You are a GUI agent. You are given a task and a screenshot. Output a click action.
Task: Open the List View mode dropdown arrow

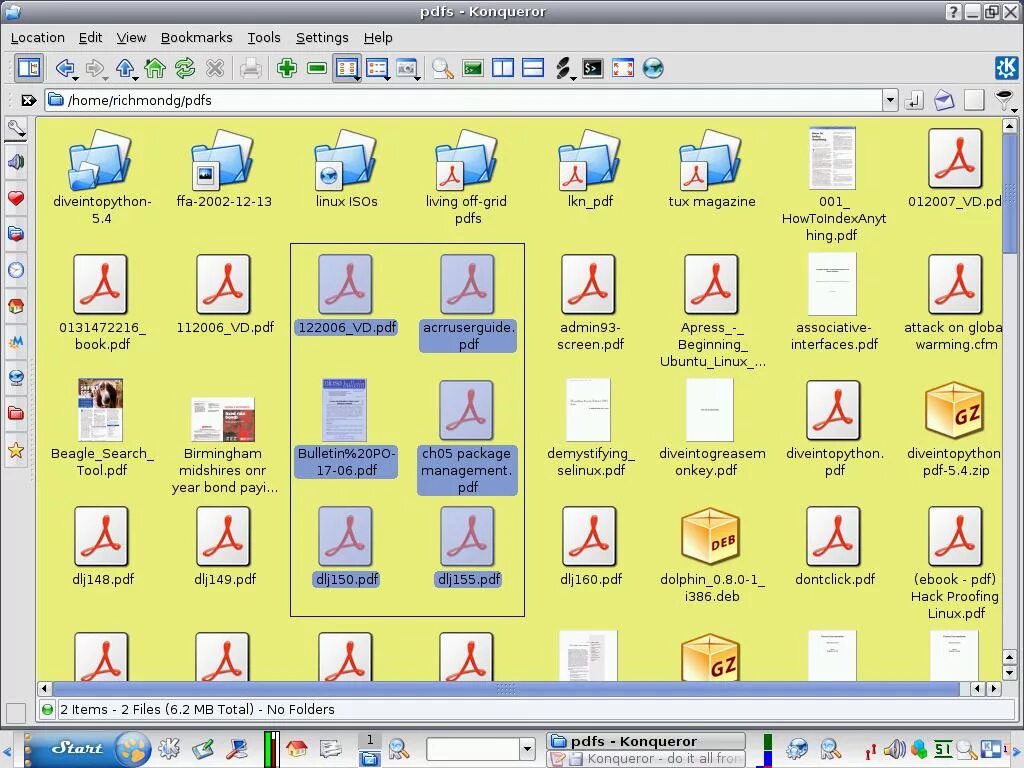click(x=388, y=78)
